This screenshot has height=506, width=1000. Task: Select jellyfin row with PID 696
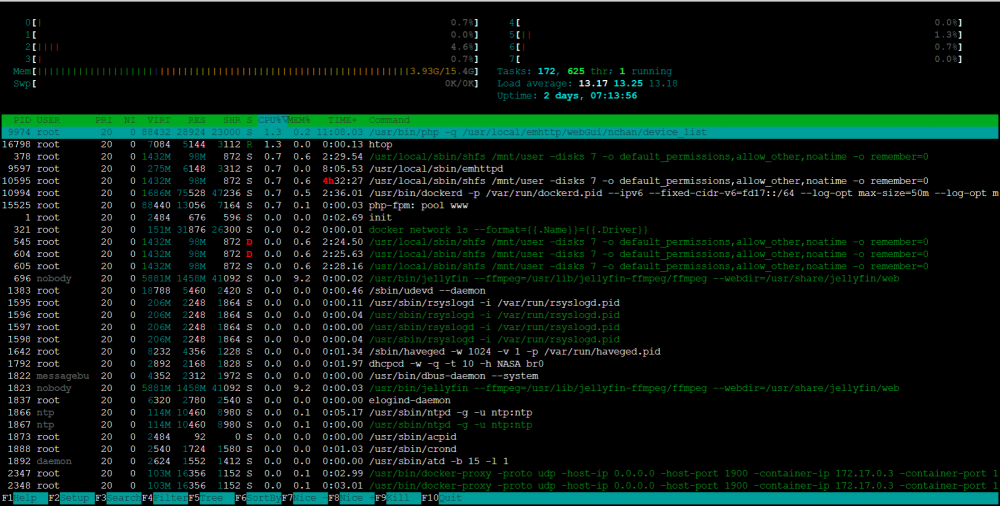click(x=500, y=278)
